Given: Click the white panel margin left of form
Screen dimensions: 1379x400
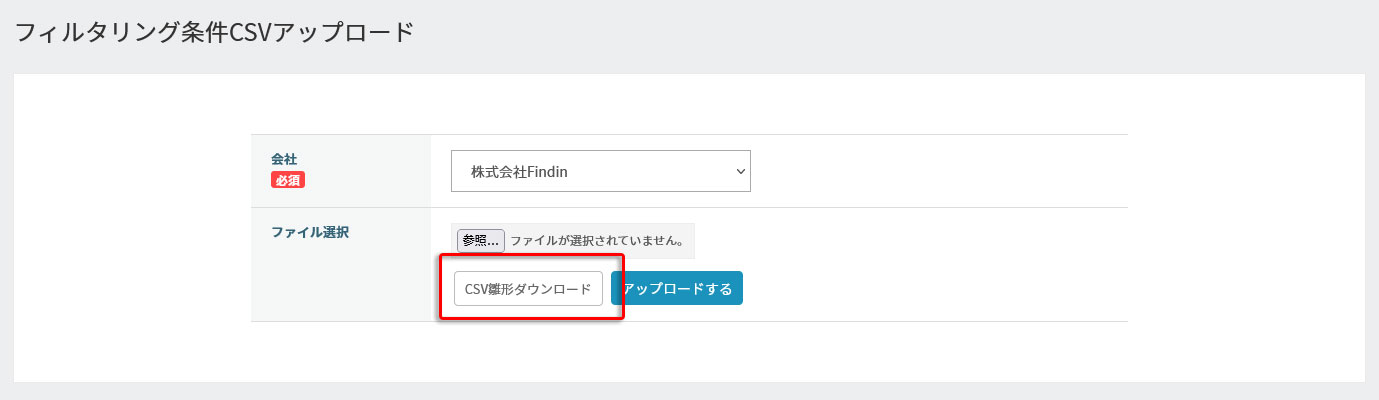Looking at the screenshot, I should pos(130,230).
